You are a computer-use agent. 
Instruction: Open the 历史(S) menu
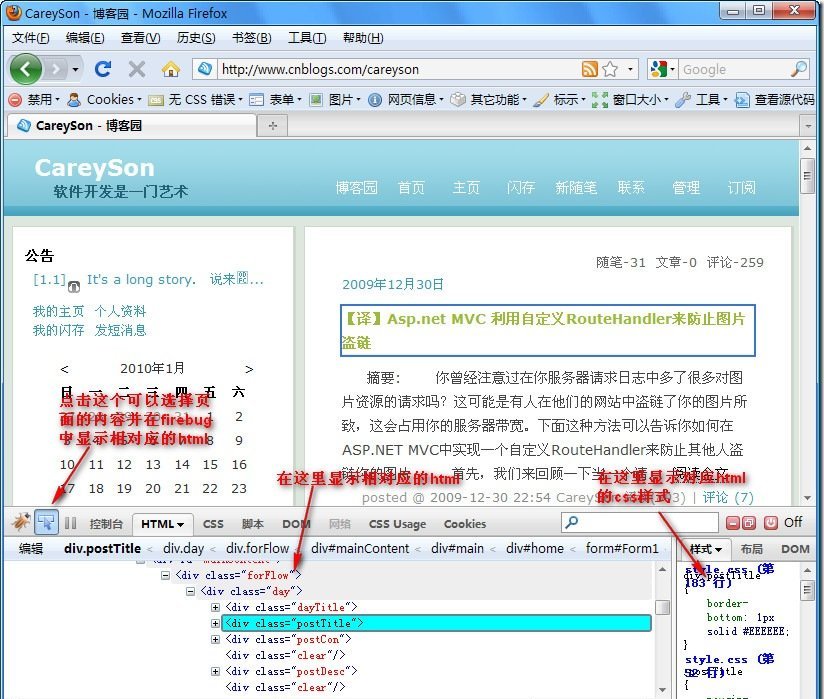pyautogui.click(x=196, y=38)
